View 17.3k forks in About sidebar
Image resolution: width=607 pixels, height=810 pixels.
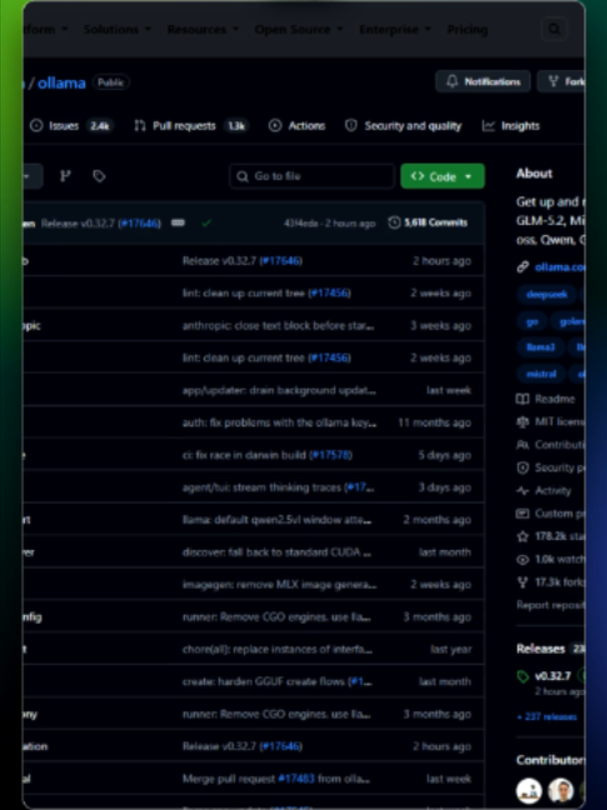pyautogui.click(x=551, y=582)
